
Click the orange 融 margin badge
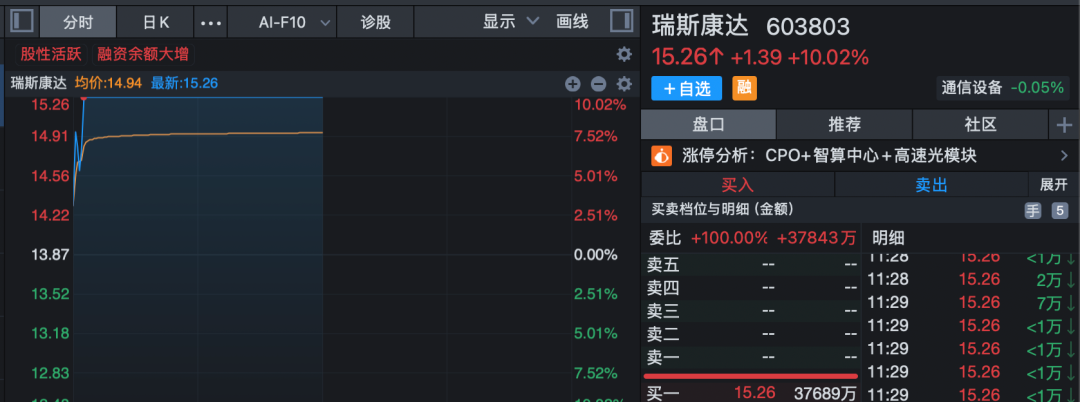point(744,88)
